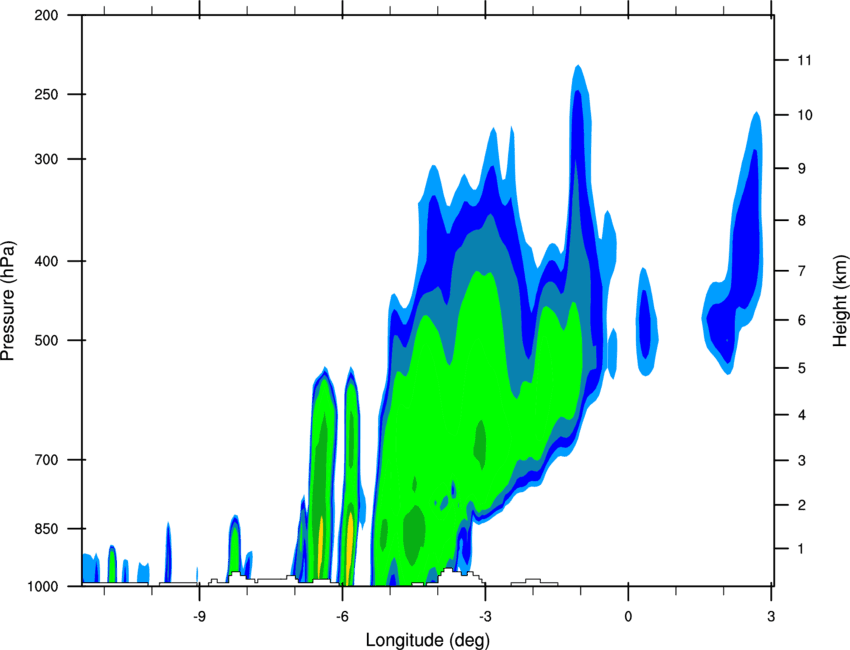Pick the 7 km height tick label
Viewport: 850px width, 650px height.
(x=801, y=271)
